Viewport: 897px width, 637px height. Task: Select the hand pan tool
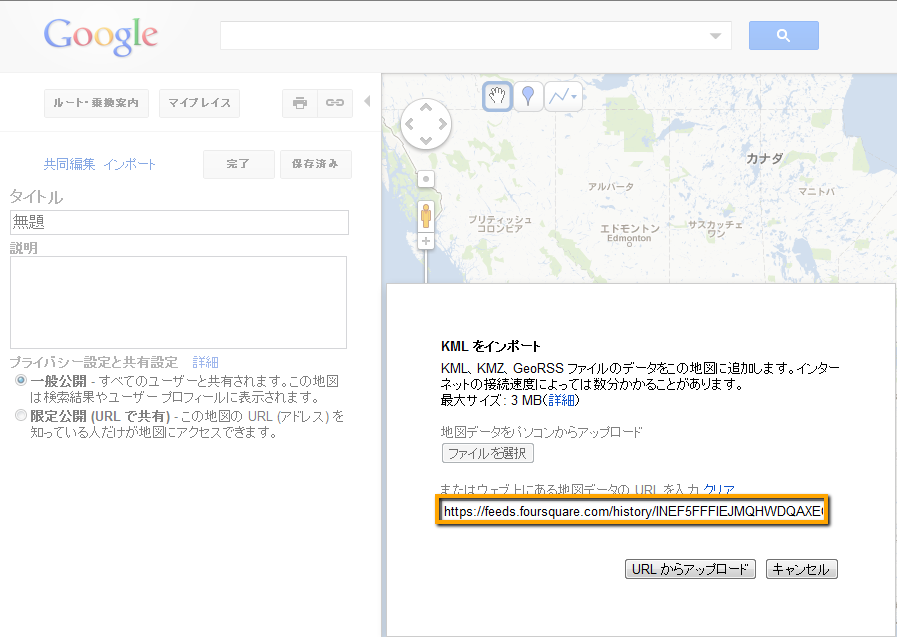point(497,96)
